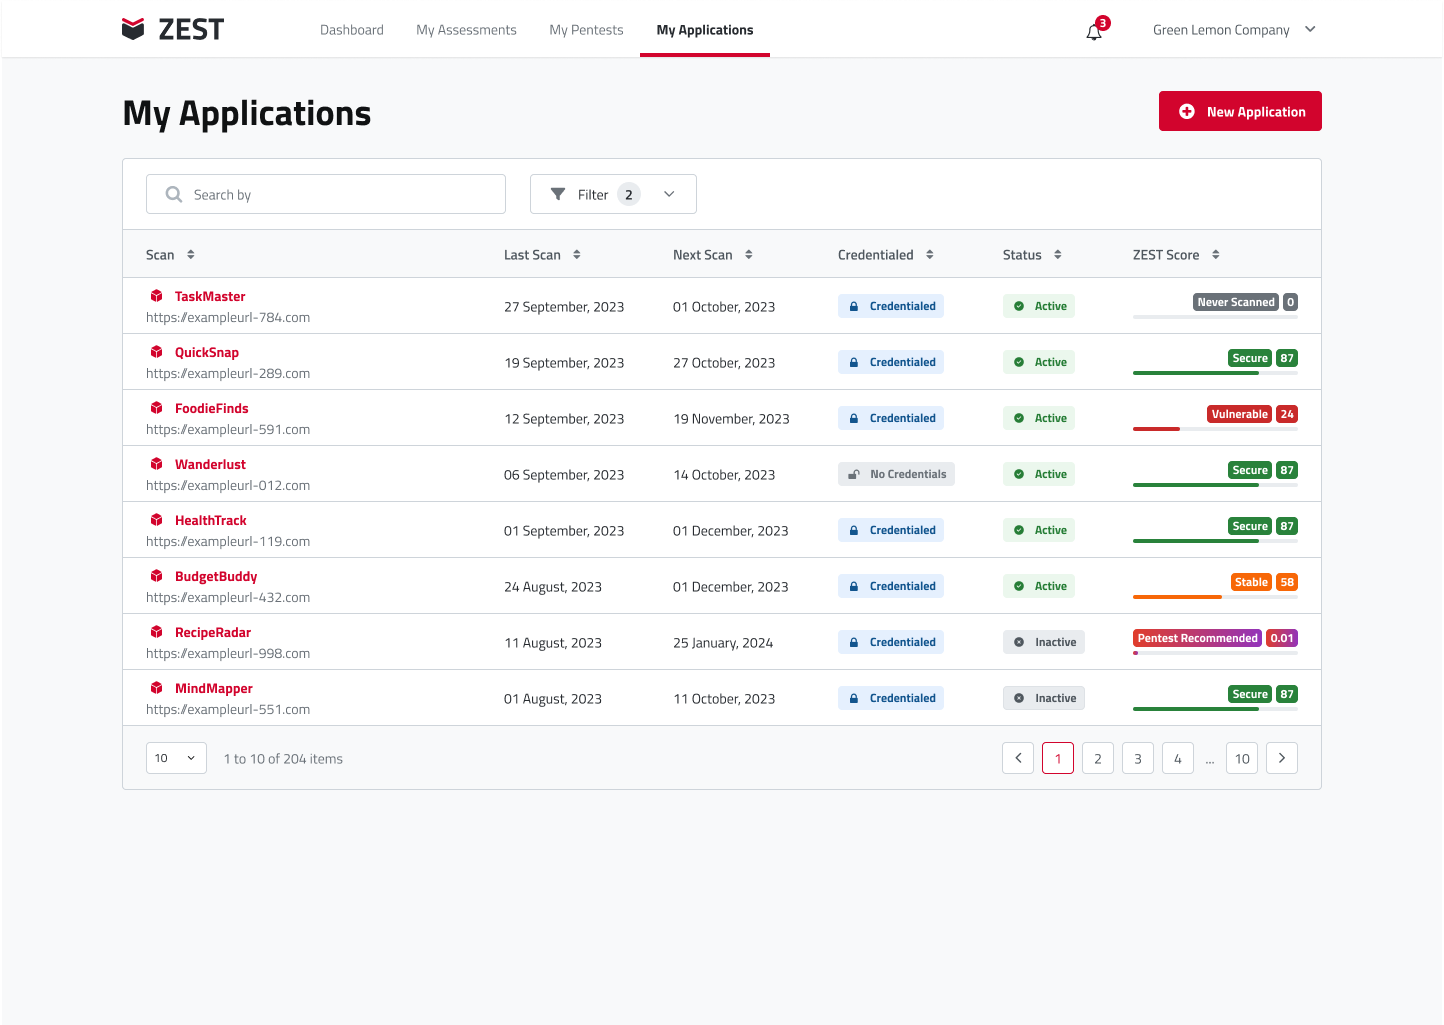Click the ZEST logo icon
This screenshot has height=1025, width=1444.
click(134, 29)
